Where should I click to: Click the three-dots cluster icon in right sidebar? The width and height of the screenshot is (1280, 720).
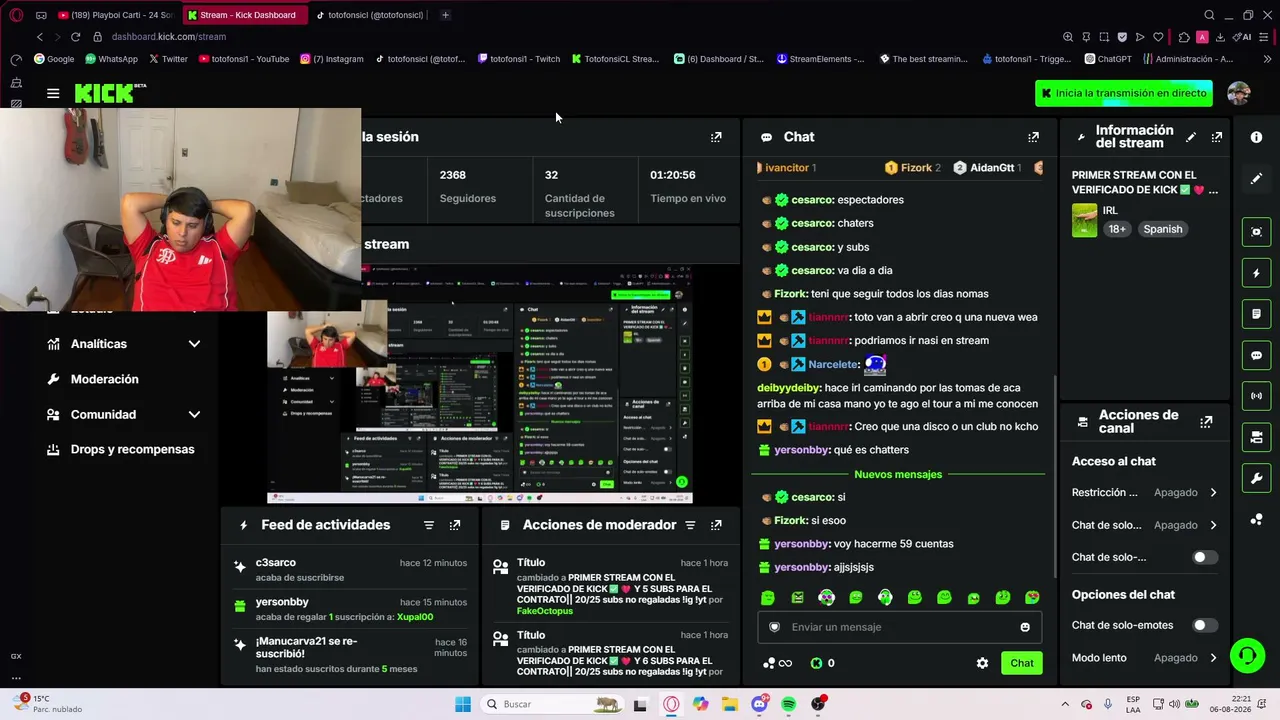(1257, 519)
